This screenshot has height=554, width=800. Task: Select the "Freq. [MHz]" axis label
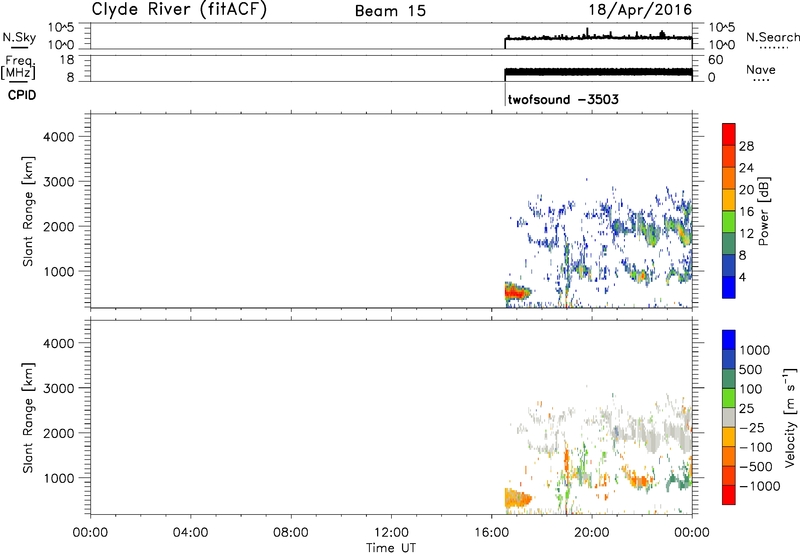[18, 67]
